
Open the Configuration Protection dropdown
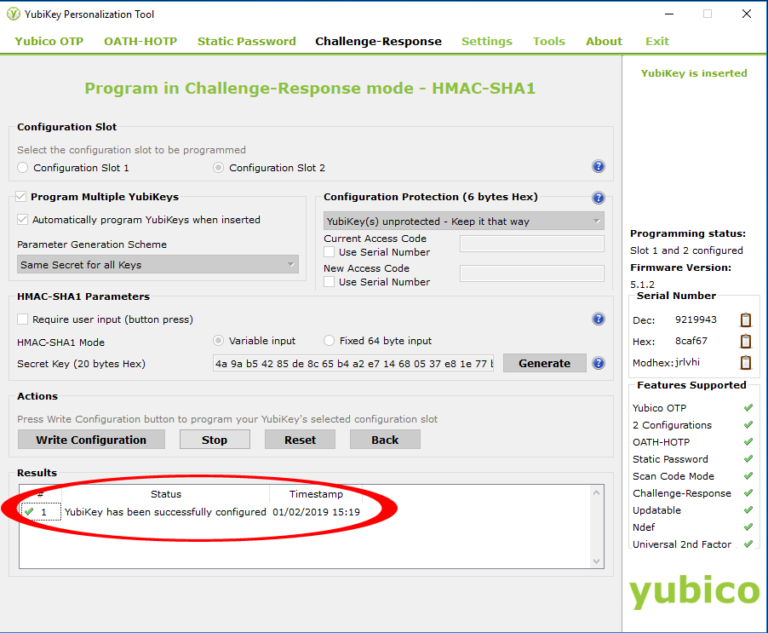point(464,221)
